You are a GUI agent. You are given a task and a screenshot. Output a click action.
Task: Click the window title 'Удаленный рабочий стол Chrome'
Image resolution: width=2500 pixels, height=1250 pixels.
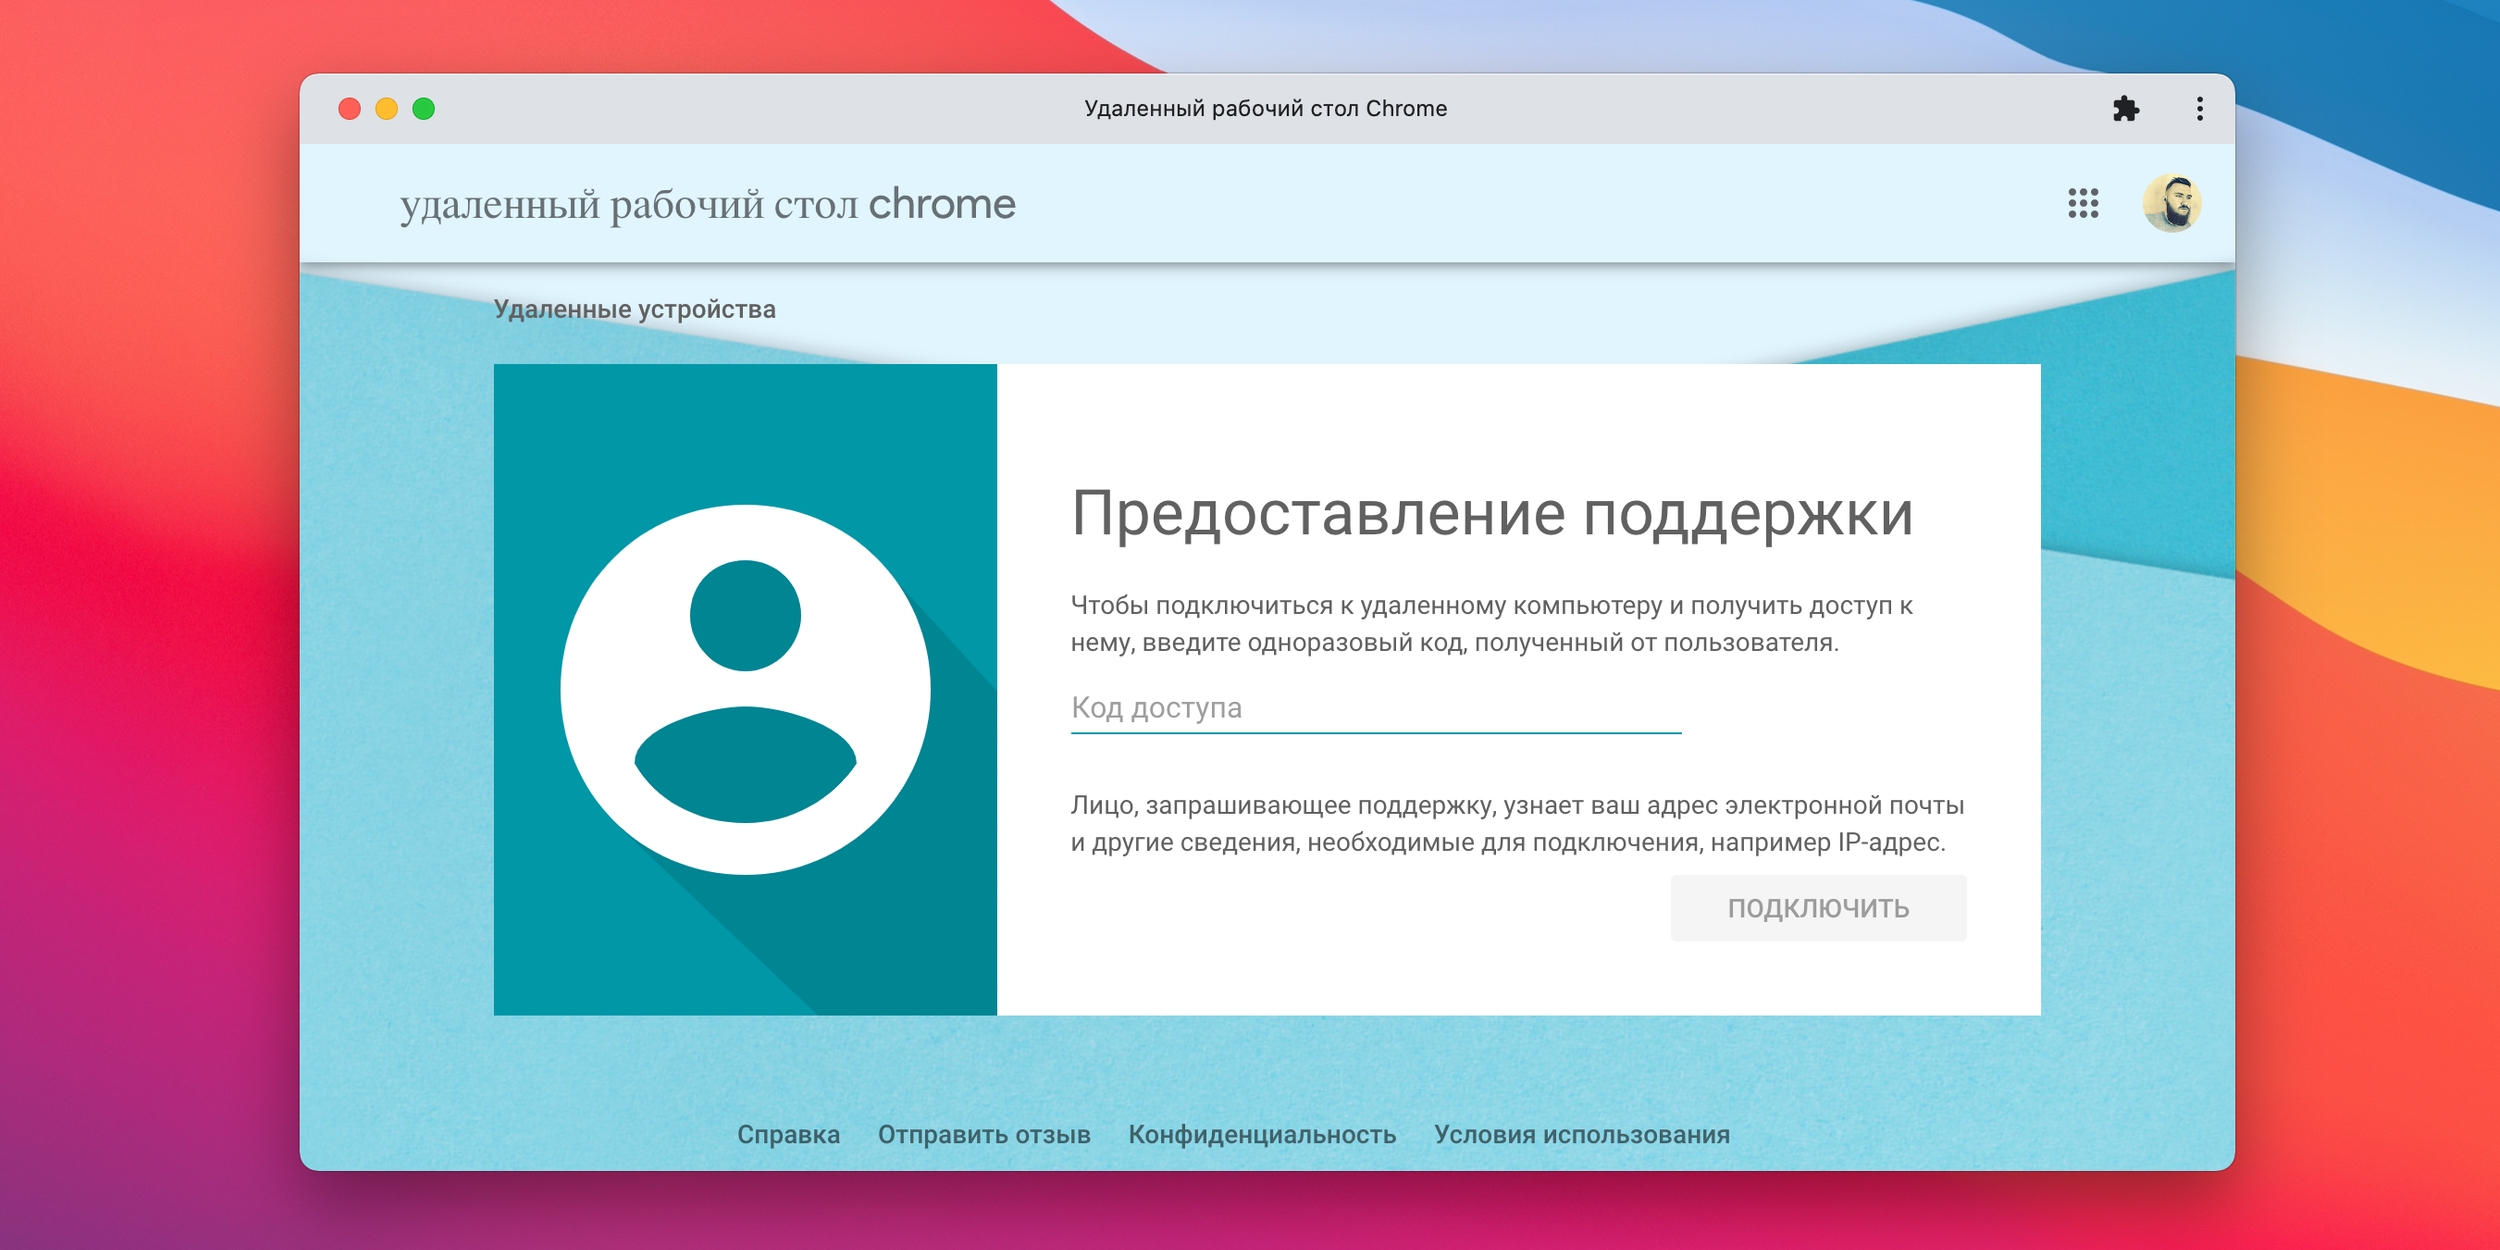(x=1265, y=109)
